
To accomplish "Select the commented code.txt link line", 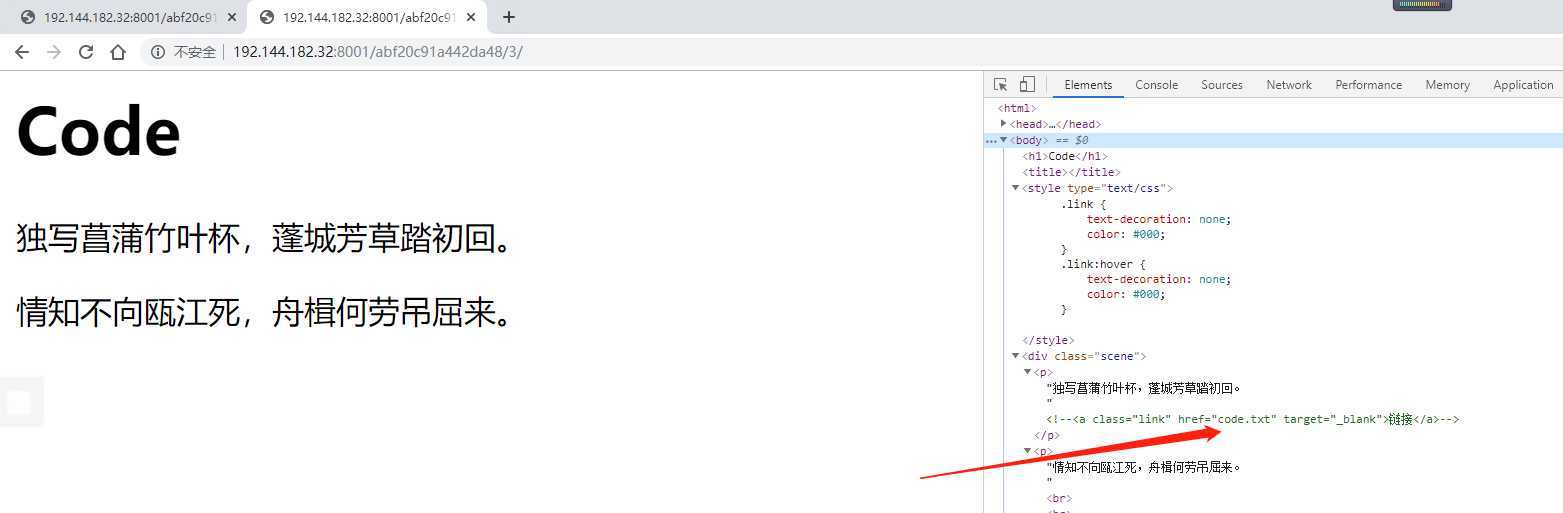I will point(1253,419).
